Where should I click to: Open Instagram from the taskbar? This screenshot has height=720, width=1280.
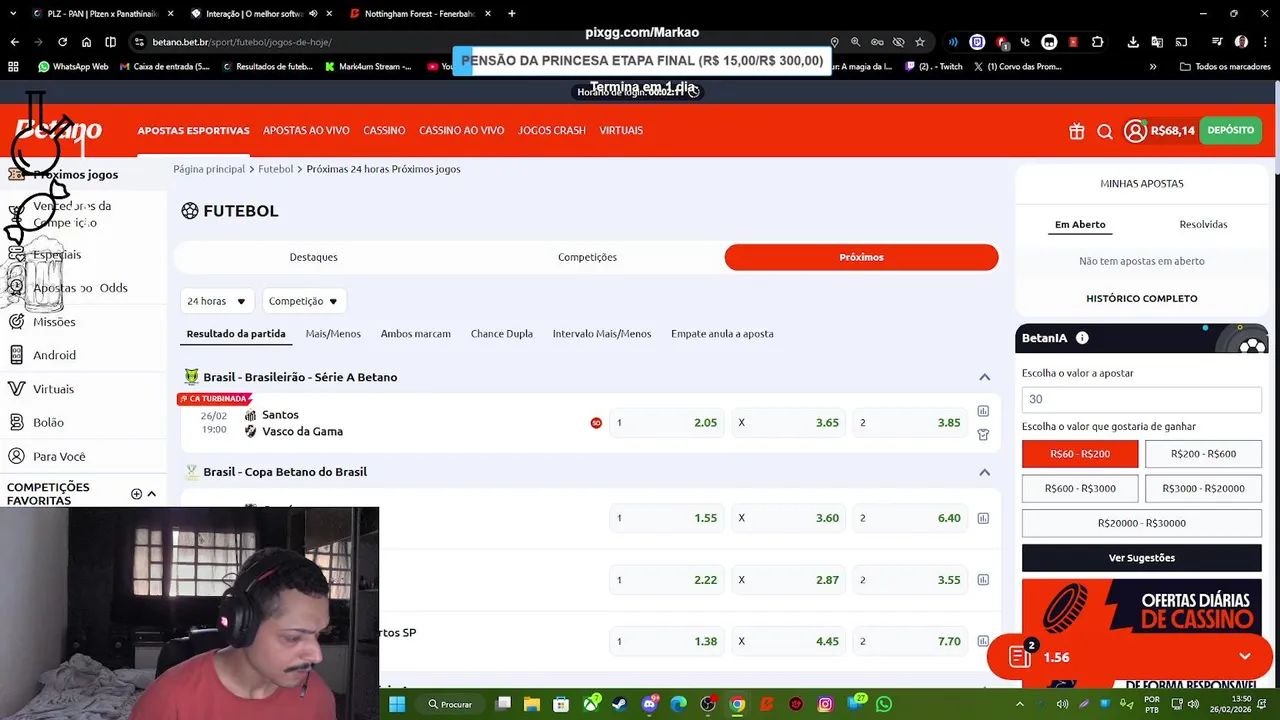[825, 704]
